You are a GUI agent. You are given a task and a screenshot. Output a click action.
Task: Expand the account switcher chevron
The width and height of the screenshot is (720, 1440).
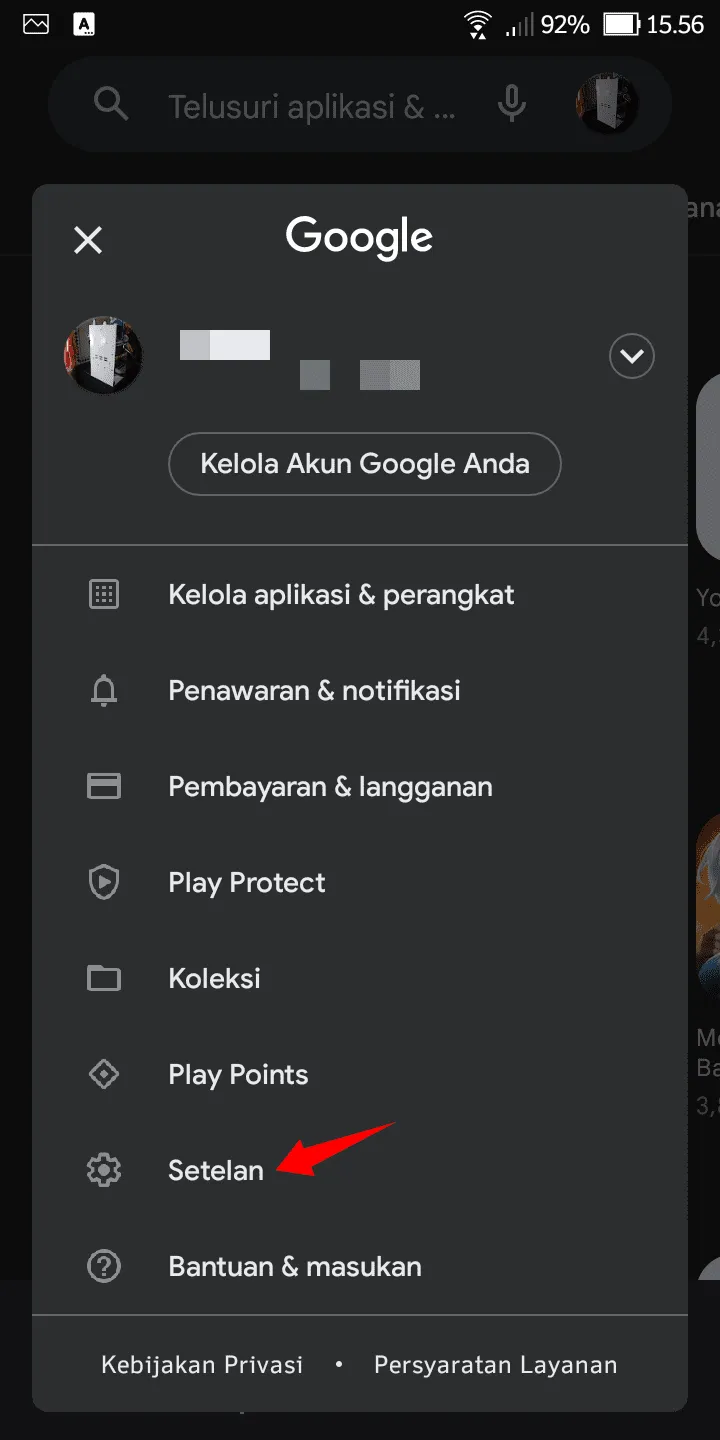click(632, 355)
